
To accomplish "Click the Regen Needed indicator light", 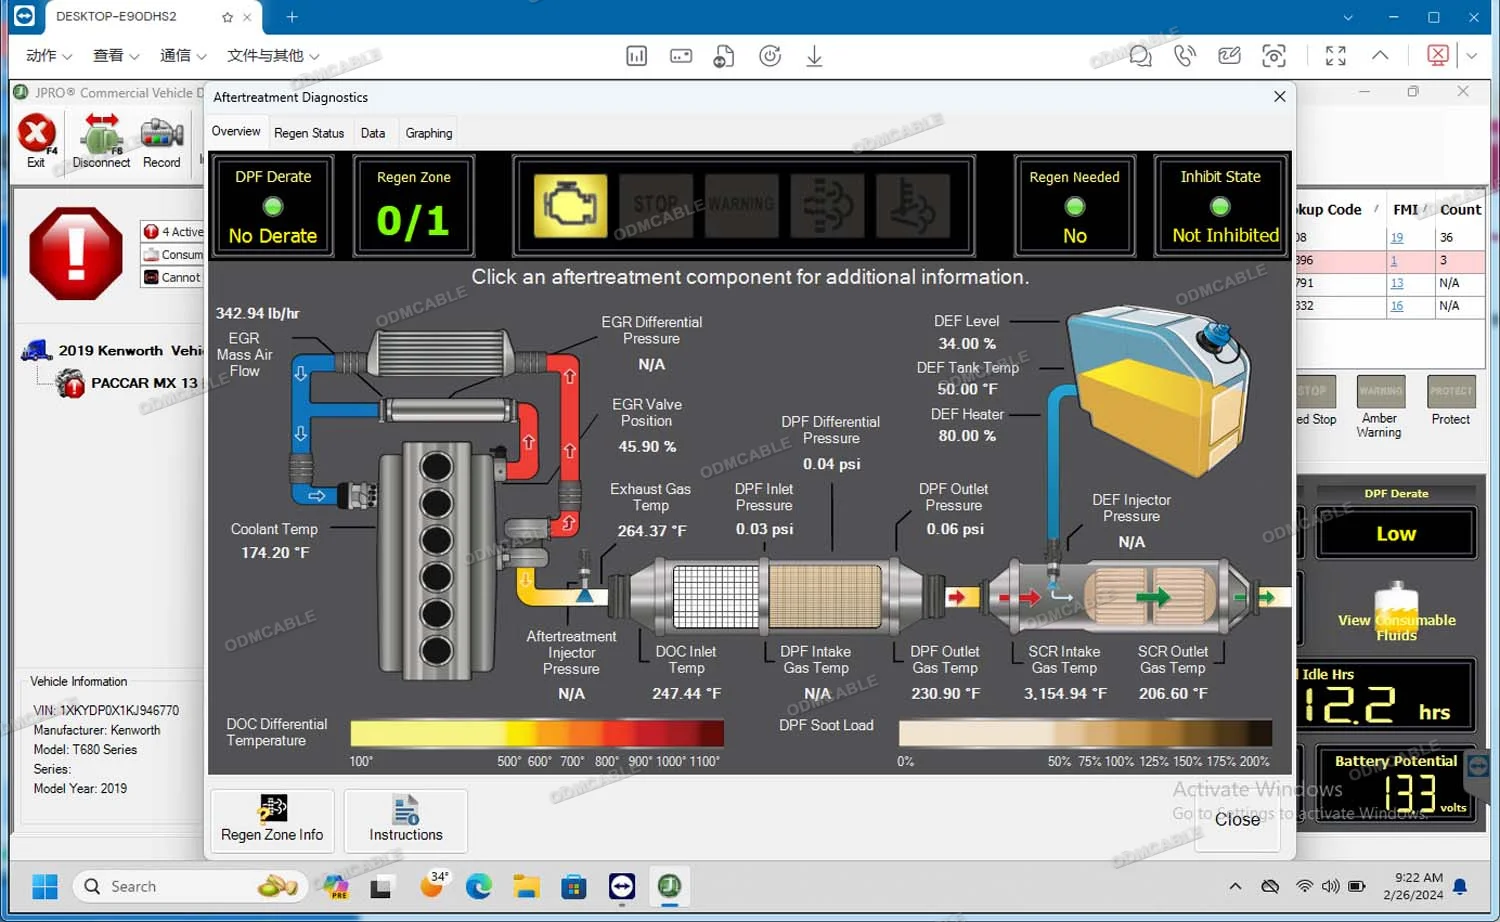I will tap(1075, 207).
